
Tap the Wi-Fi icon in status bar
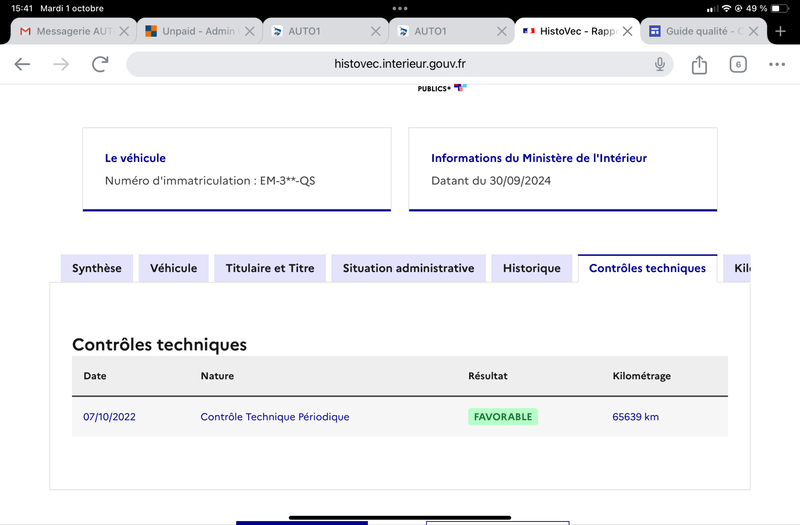(726, 8)
